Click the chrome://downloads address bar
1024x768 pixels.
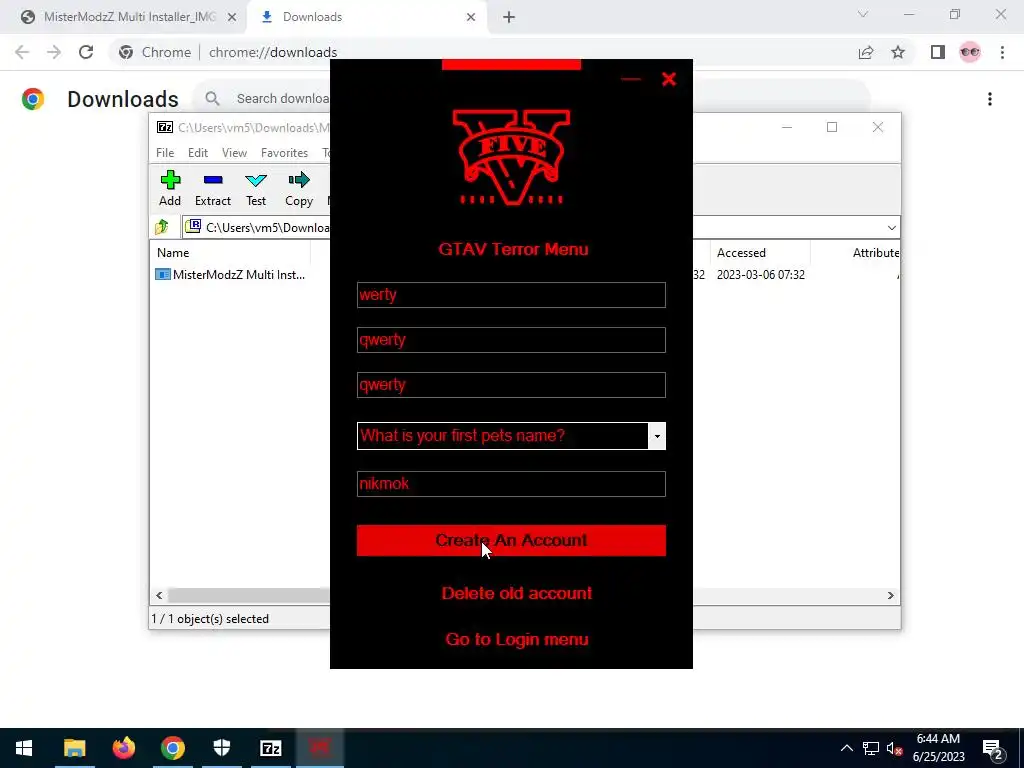[273, 52]
